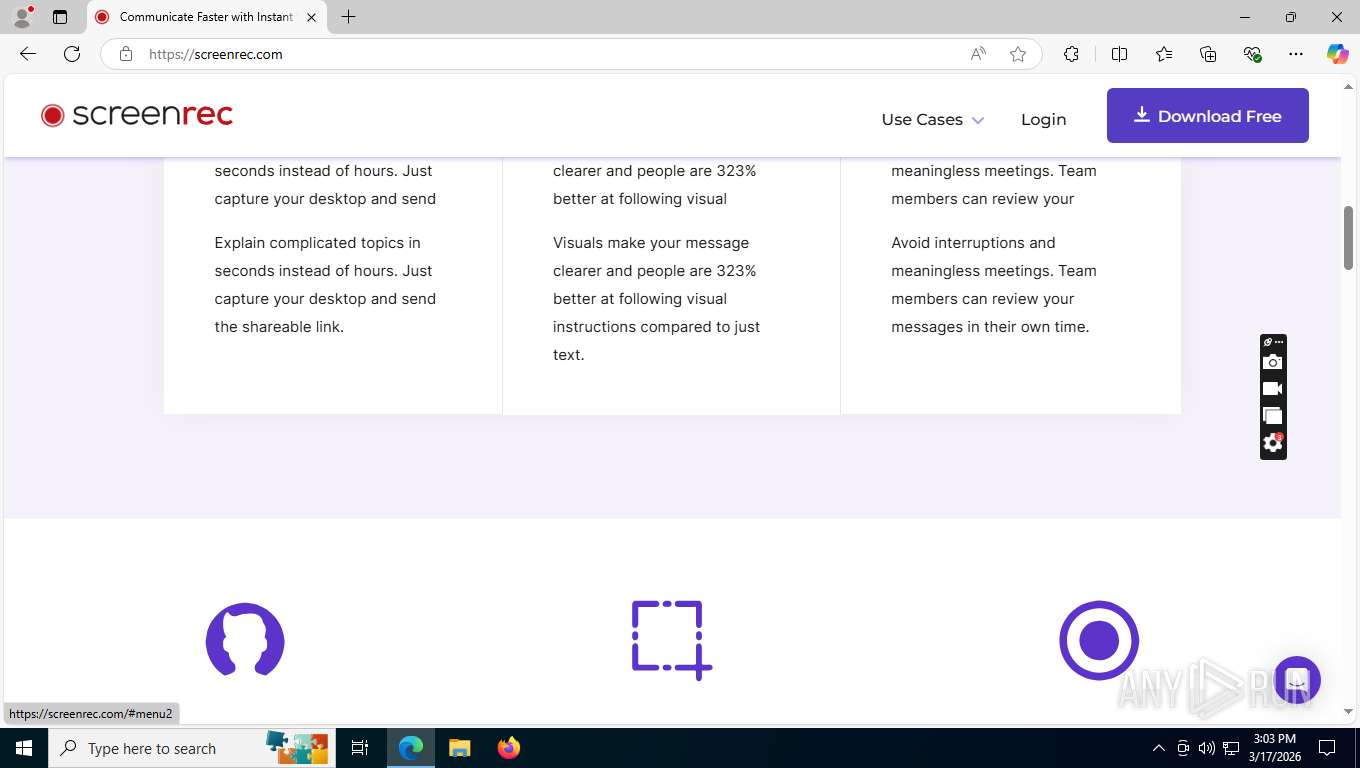Screen dimensions: 1360x768
Task: Open Browser essentials heart icon
Action: [1252, 54]
